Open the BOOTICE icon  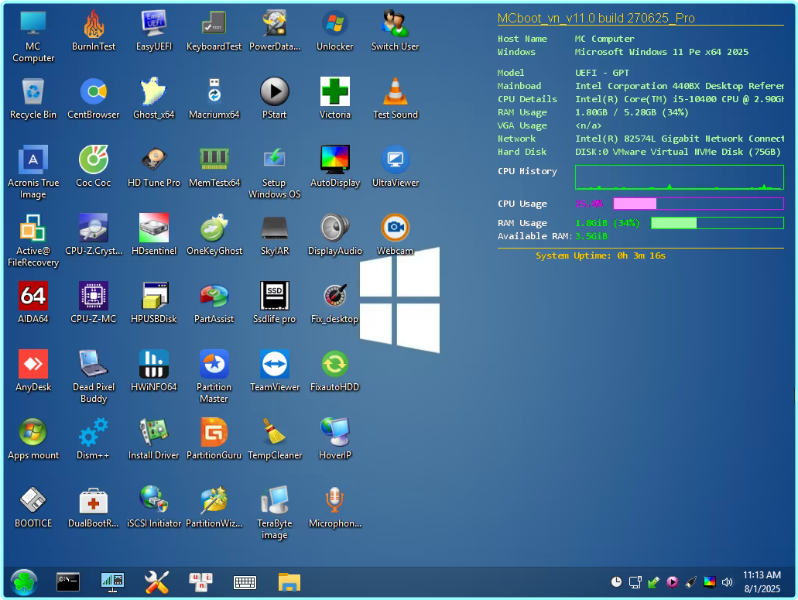[33, 508]
